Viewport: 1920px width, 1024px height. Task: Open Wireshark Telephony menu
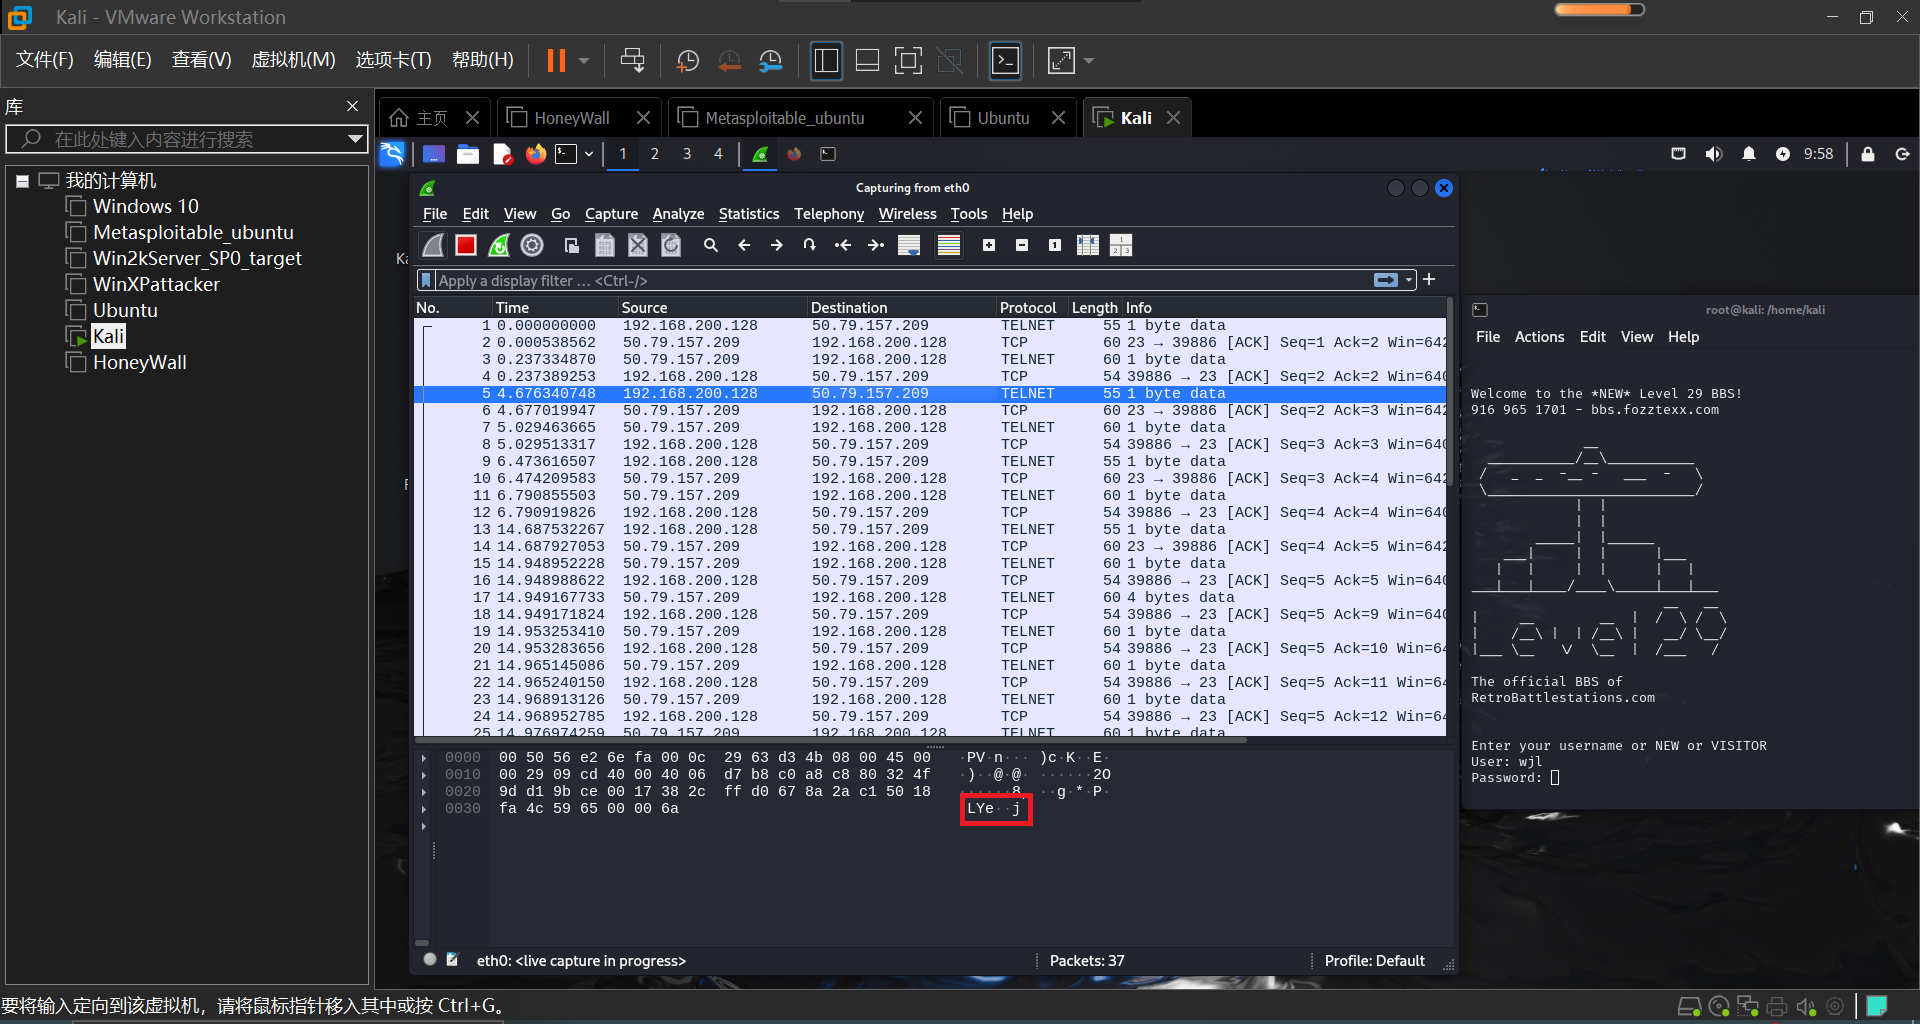829,214
